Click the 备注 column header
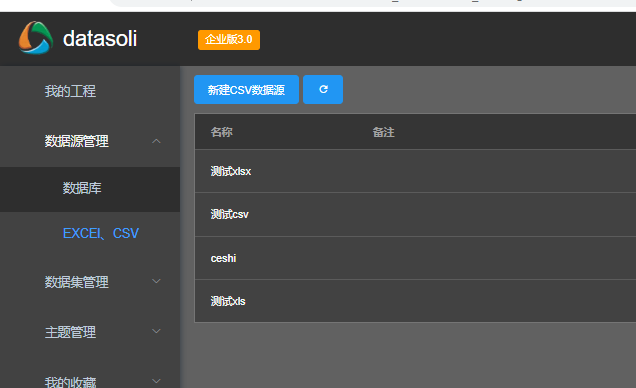 pos(383,132)
